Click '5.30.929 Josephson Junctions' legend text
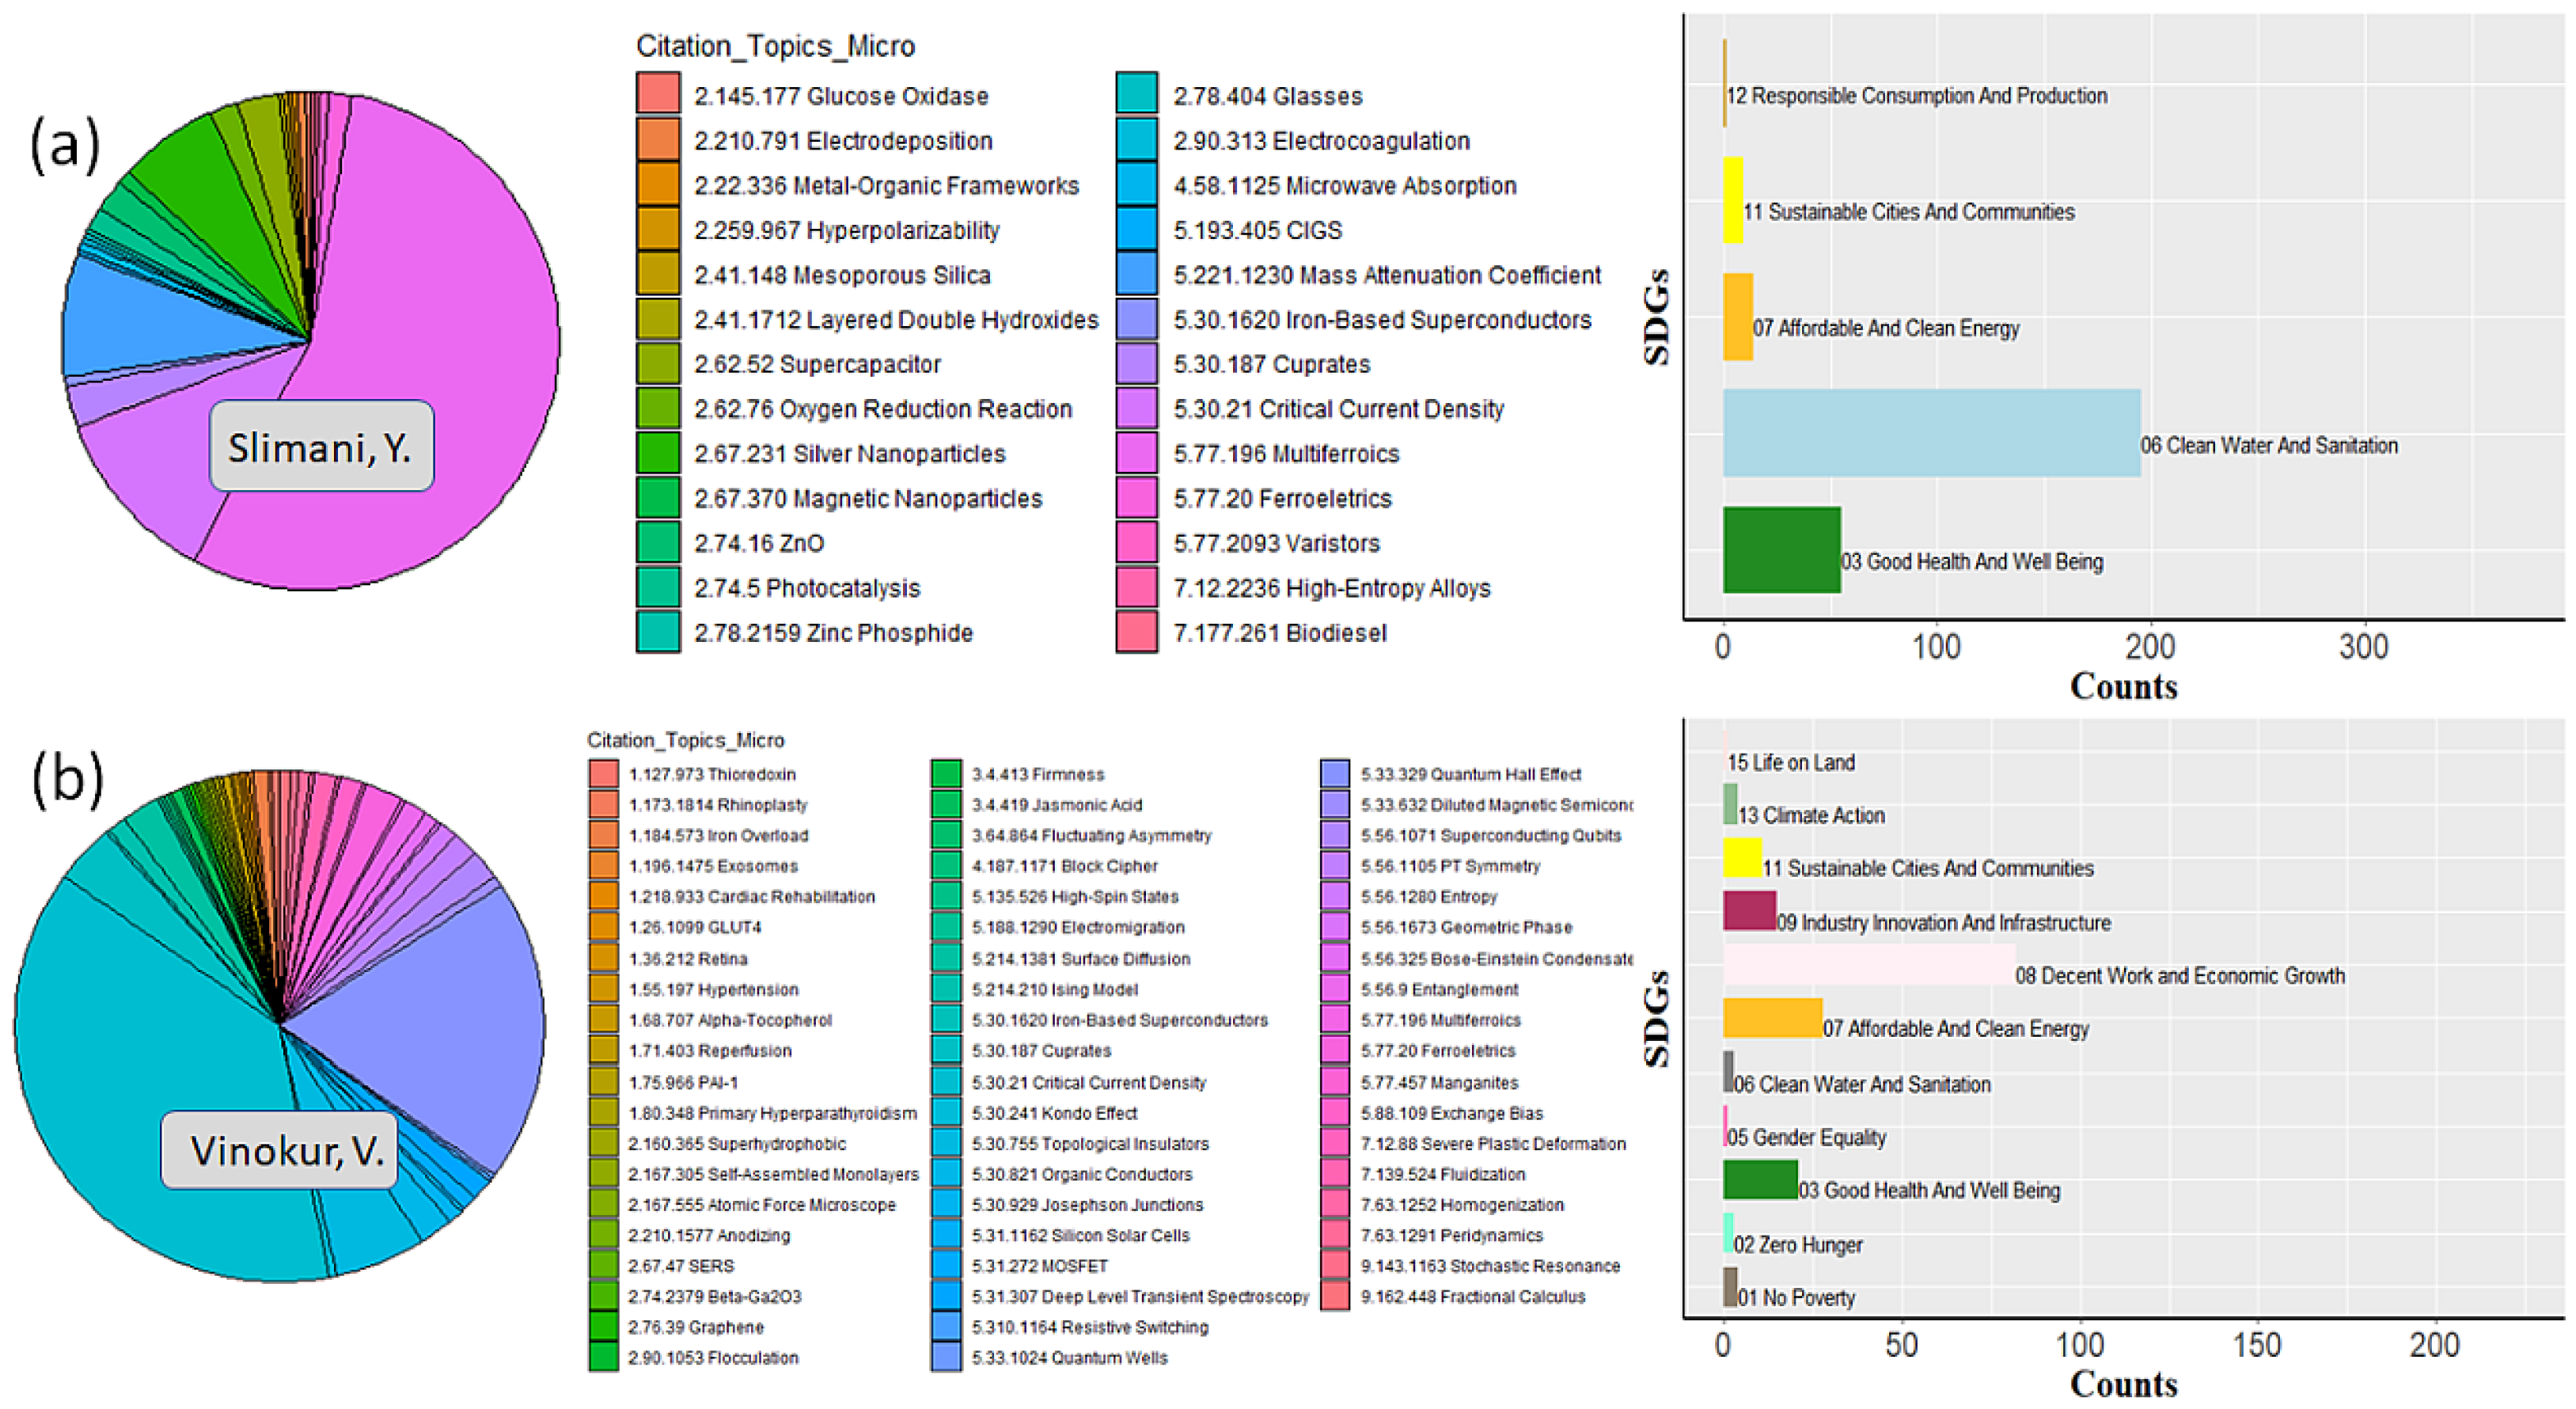Screen dimensions: 2576x1409 point(1087,1205)
